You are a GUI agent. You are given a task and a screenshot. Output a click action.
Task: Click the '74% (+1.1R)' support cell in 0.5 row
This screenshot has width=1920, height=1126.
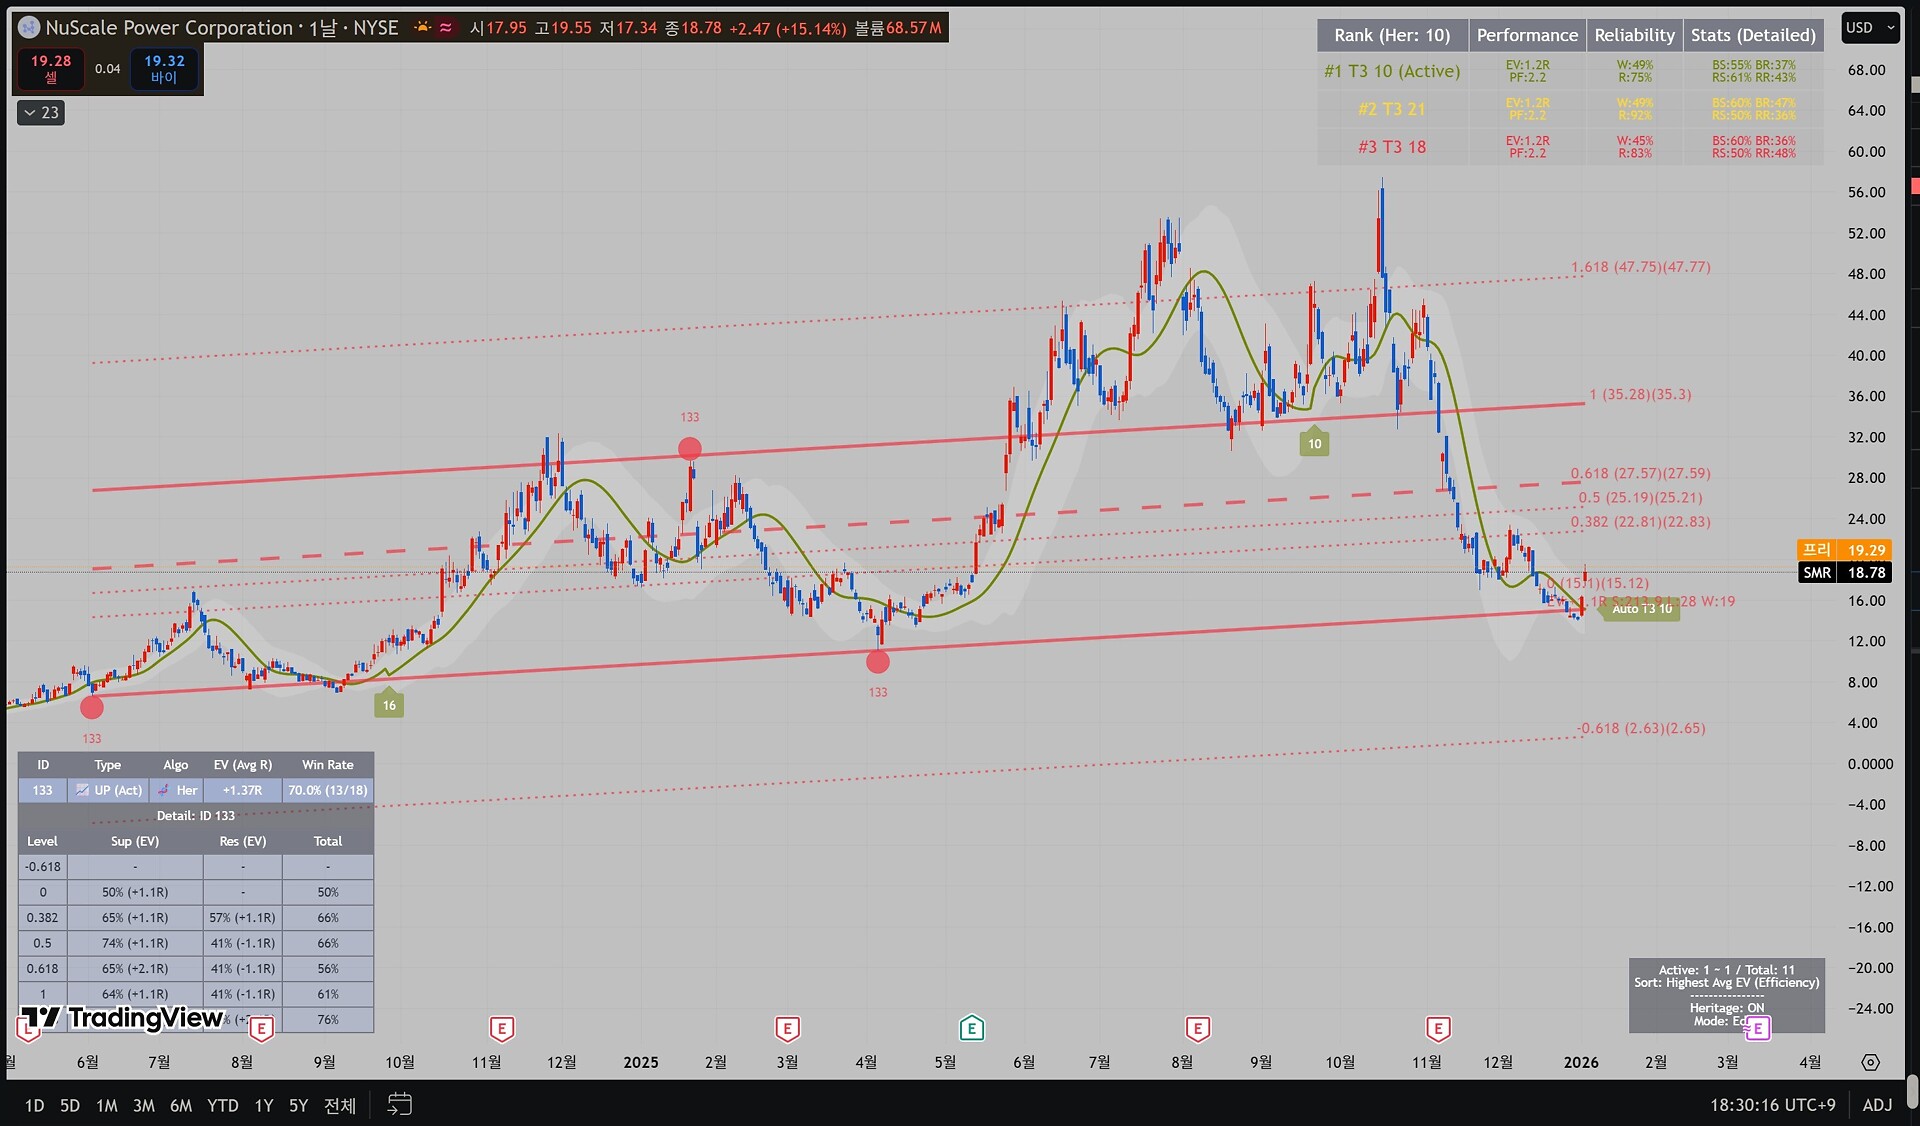(x=135, y=943)
